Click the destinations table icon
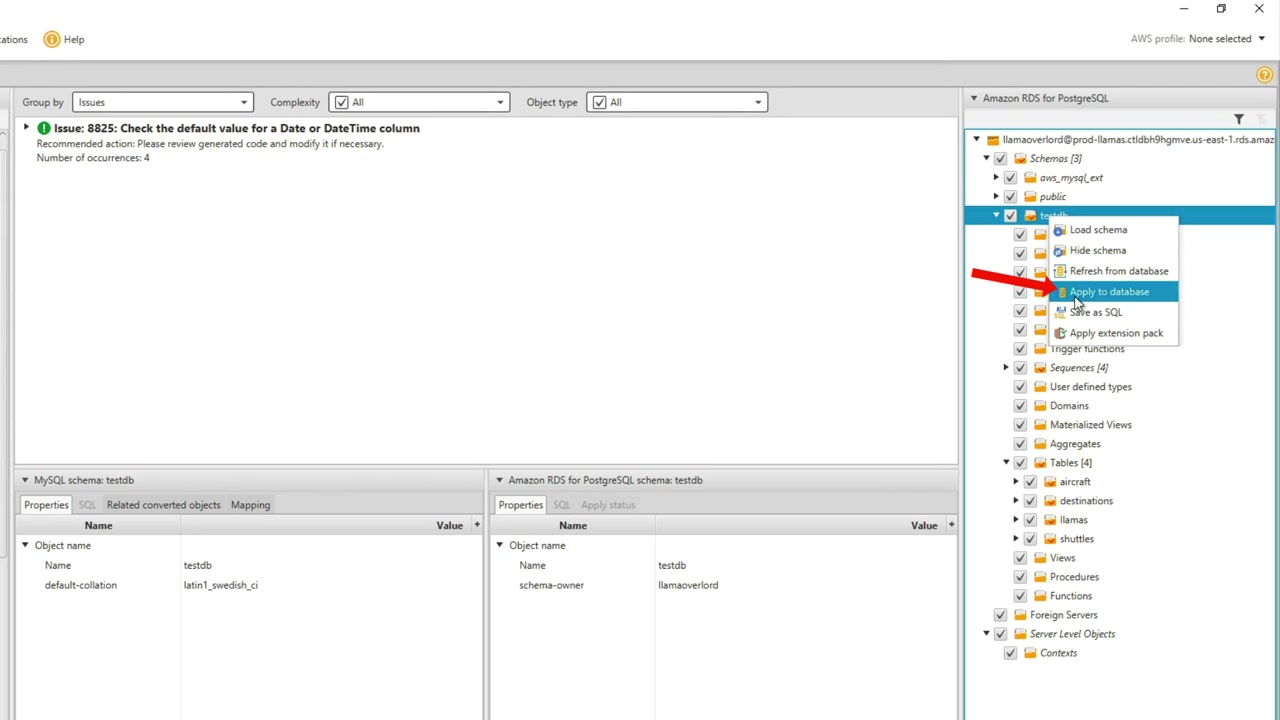 pyautogui.click(x=1050, y=501)
